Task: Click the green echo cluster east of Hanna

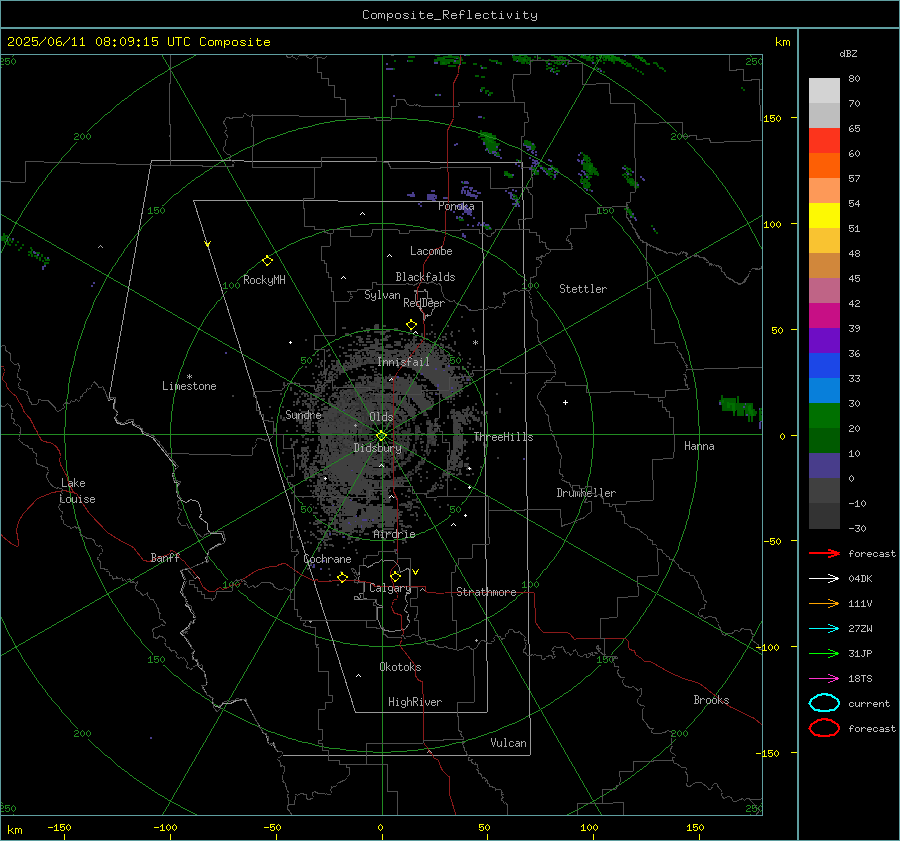Action: [739, 407]
